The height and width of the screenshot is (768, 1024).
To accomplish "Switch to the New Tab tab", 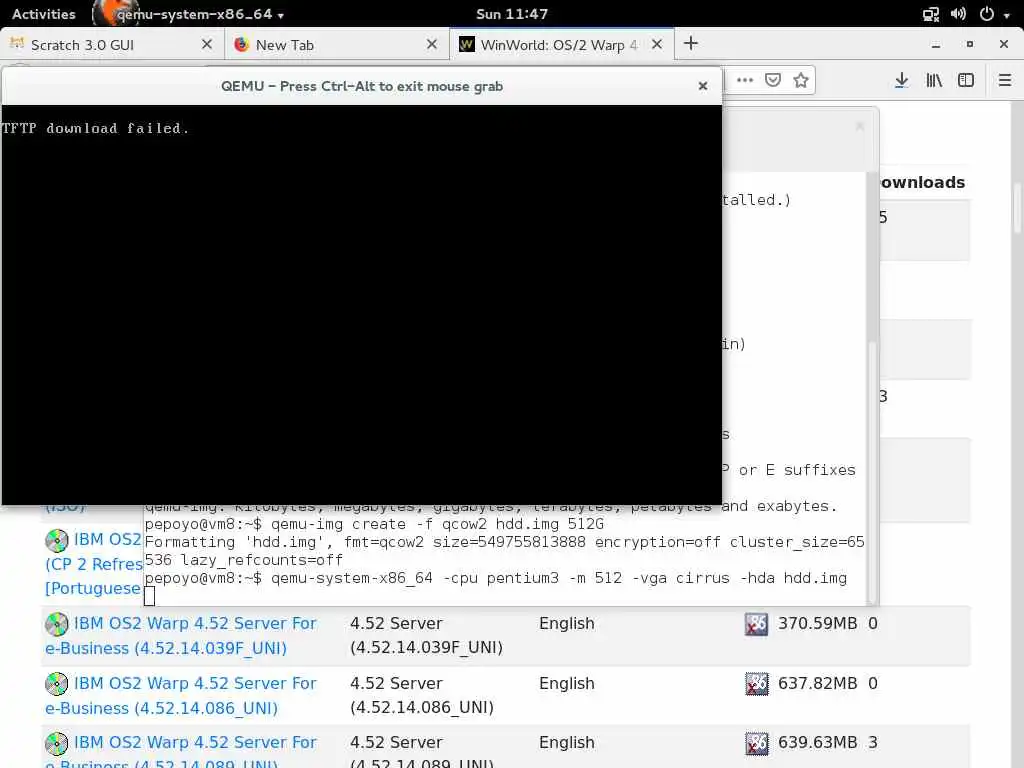I will tap(337, 44).
